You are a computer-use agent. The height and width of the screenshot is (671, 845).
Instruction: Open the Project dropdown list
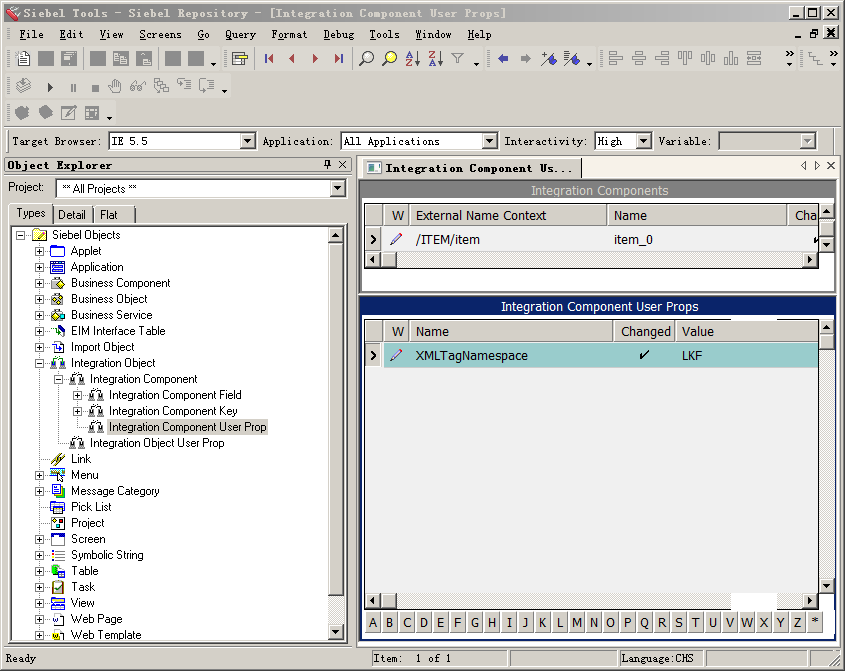337,188
